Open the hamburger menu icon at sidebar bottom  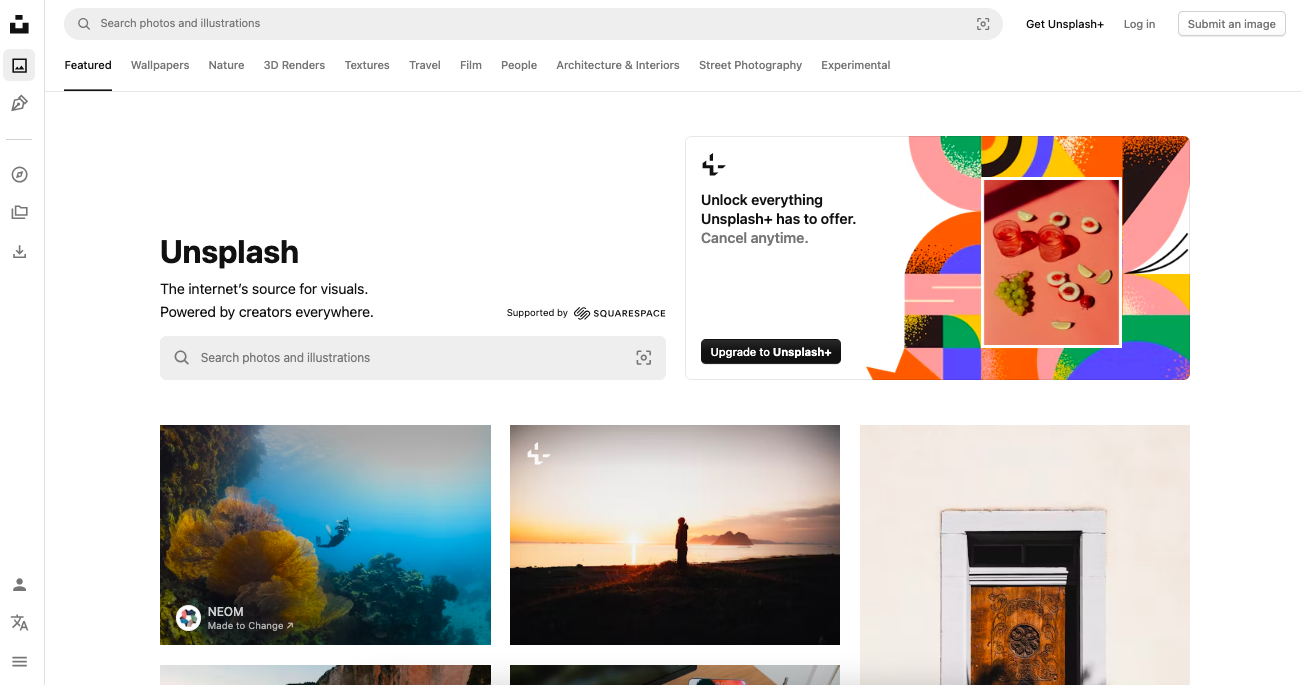tap(19, 661)
